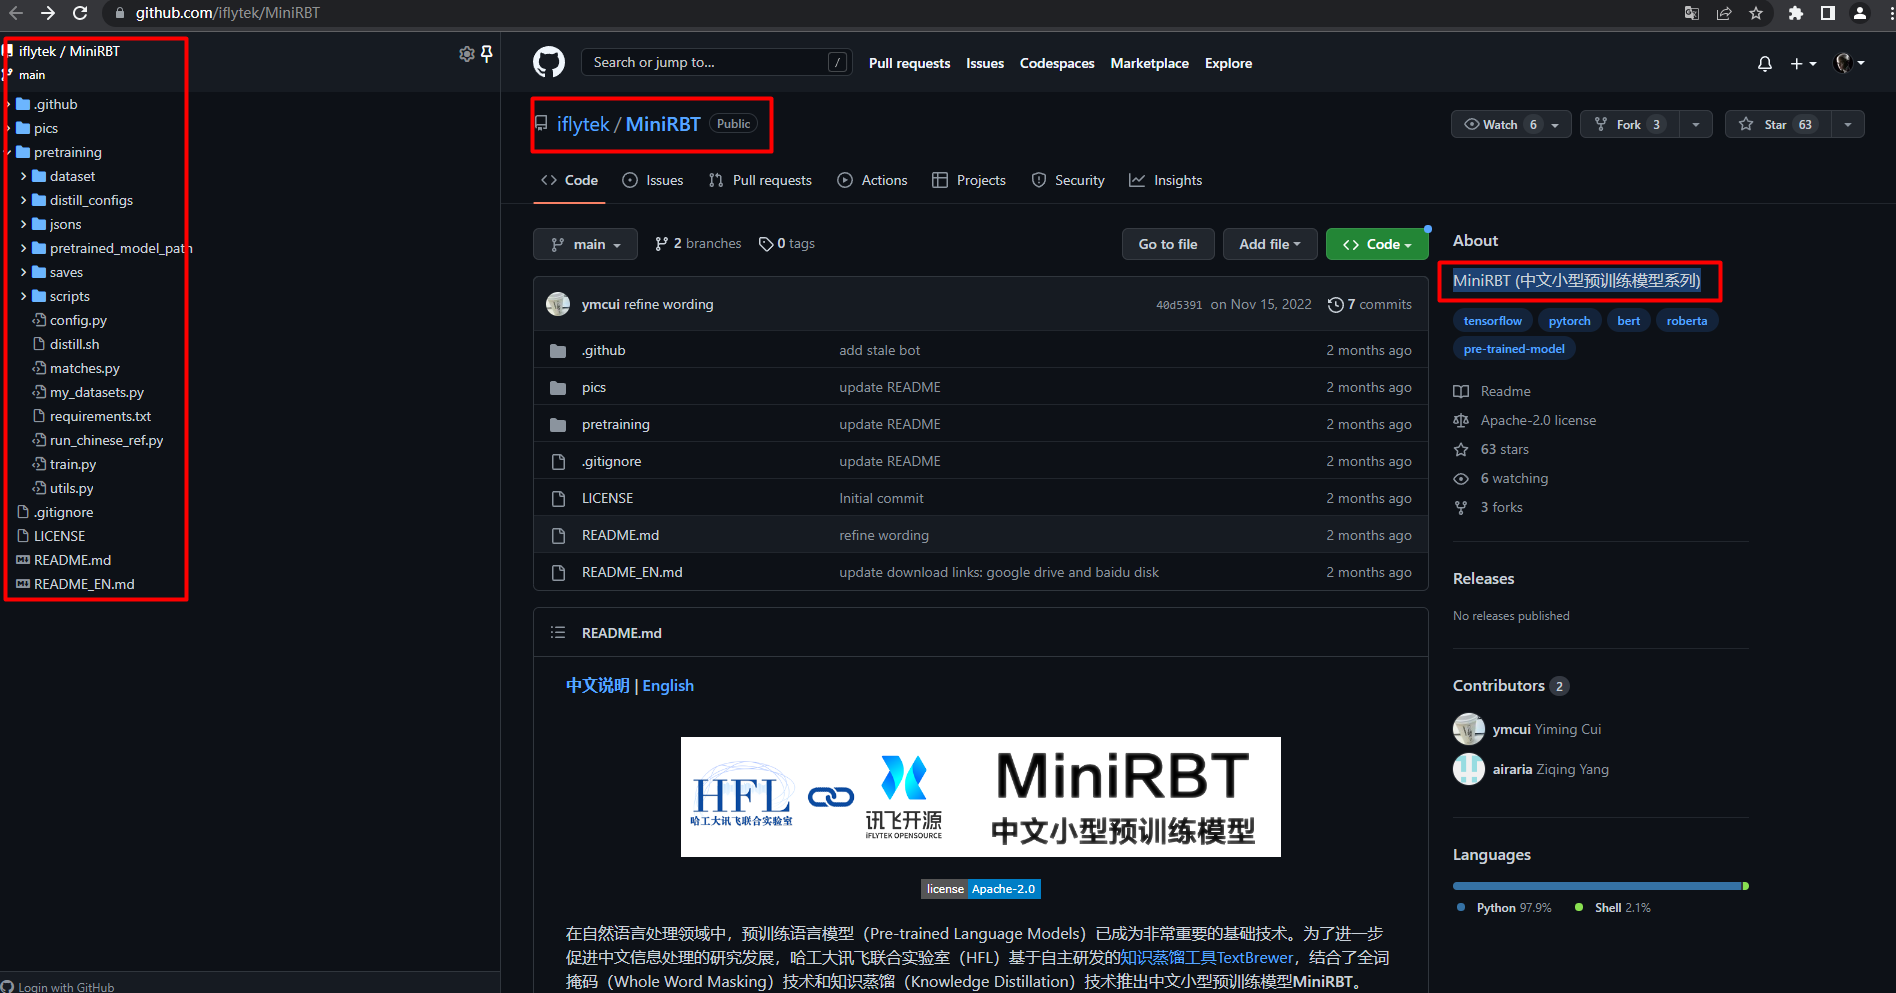1896x993 pixels.
Task: Focus the Search or jump to field
Action: pyautogui.click(x=716, y=62)
